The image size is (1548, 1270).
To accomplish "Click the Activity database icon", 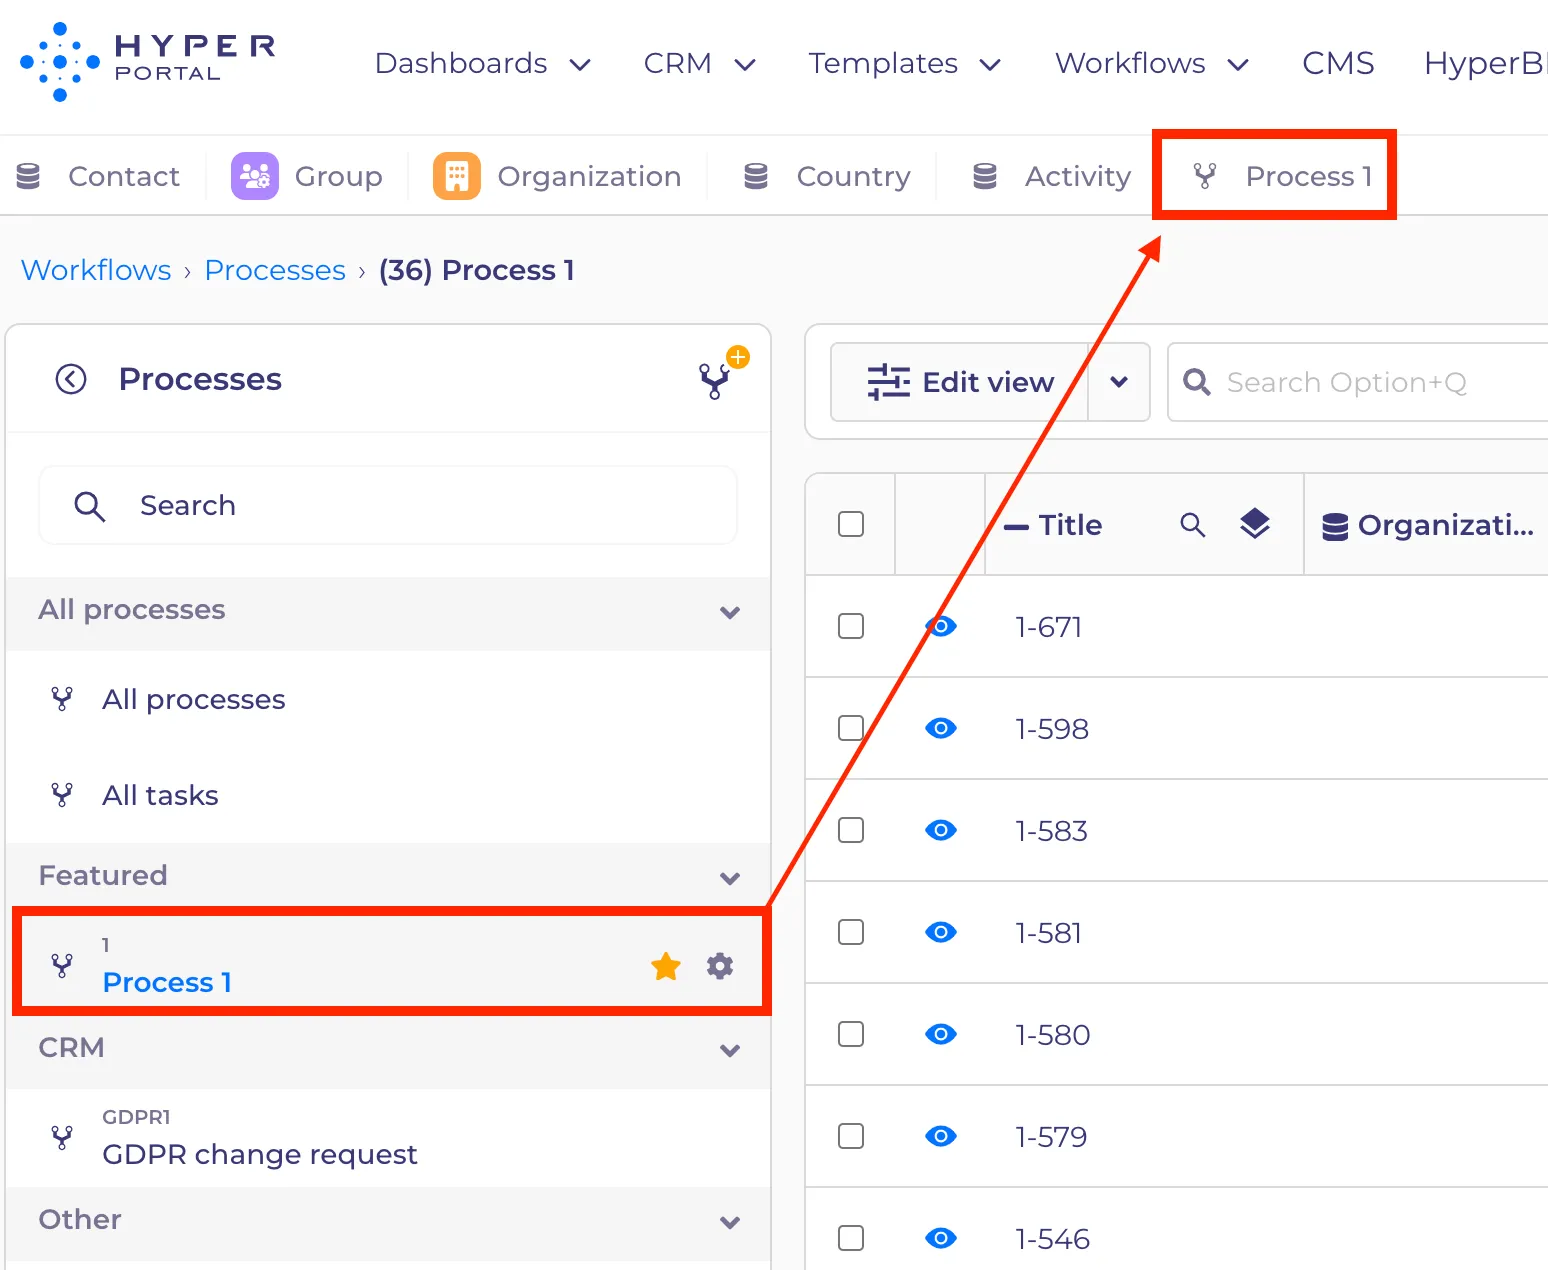I will (985, 176).
